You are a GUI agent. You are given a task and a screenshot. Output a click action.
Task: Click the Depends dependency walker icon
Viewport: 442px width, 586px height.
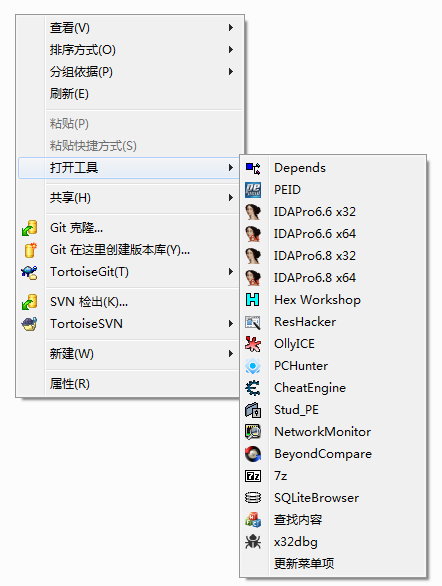(253, 168)
